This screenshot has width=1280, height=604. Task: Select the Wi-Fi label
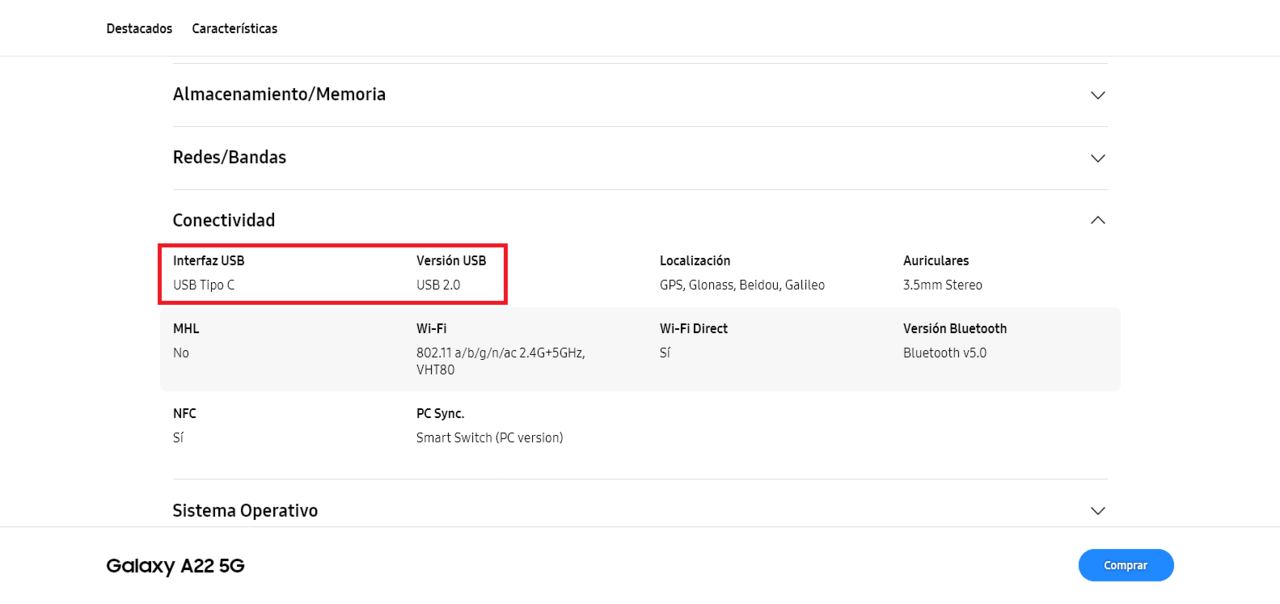pyautogui.click(x=431, y=329)
